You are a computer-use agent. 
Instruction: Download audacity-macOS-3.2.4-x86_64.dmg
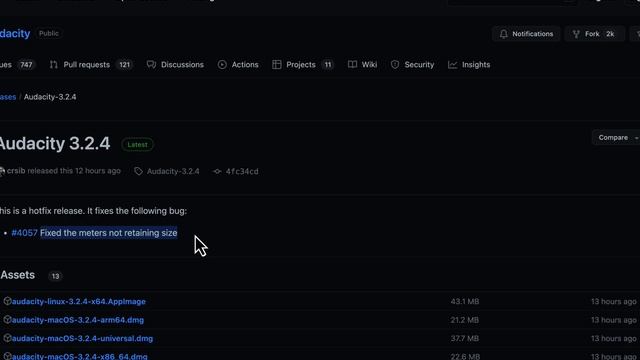80,356
